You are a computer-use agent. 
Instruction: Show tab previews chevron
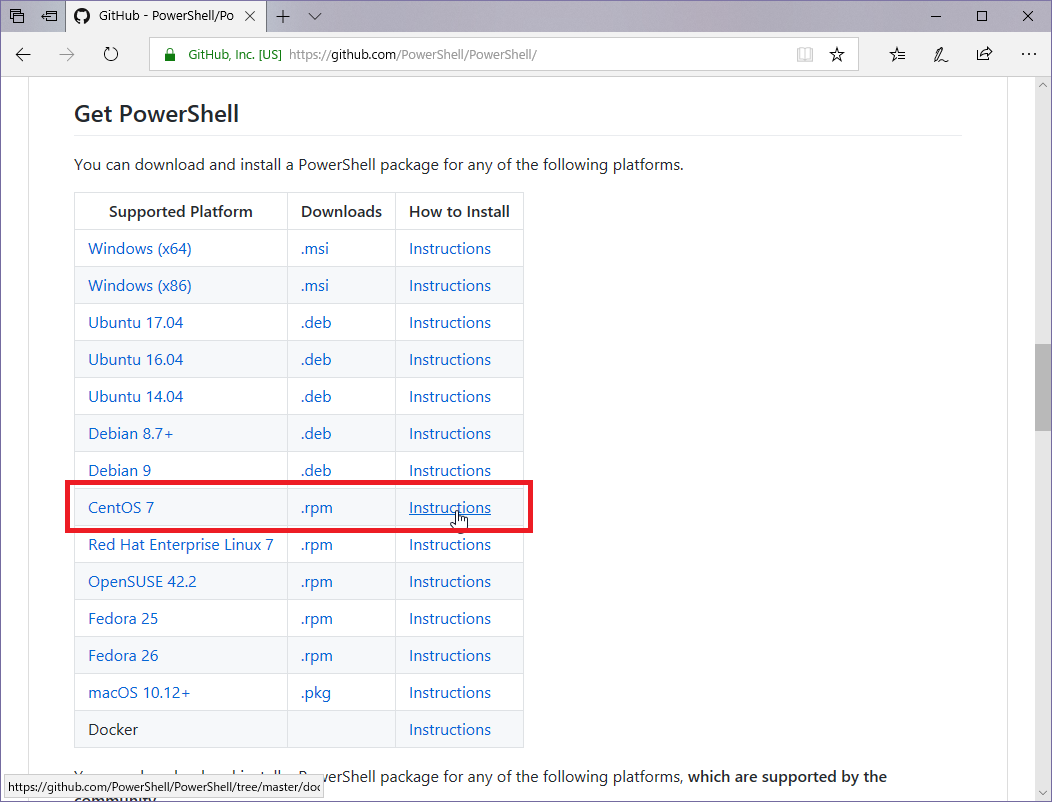[x=315, y=16]
